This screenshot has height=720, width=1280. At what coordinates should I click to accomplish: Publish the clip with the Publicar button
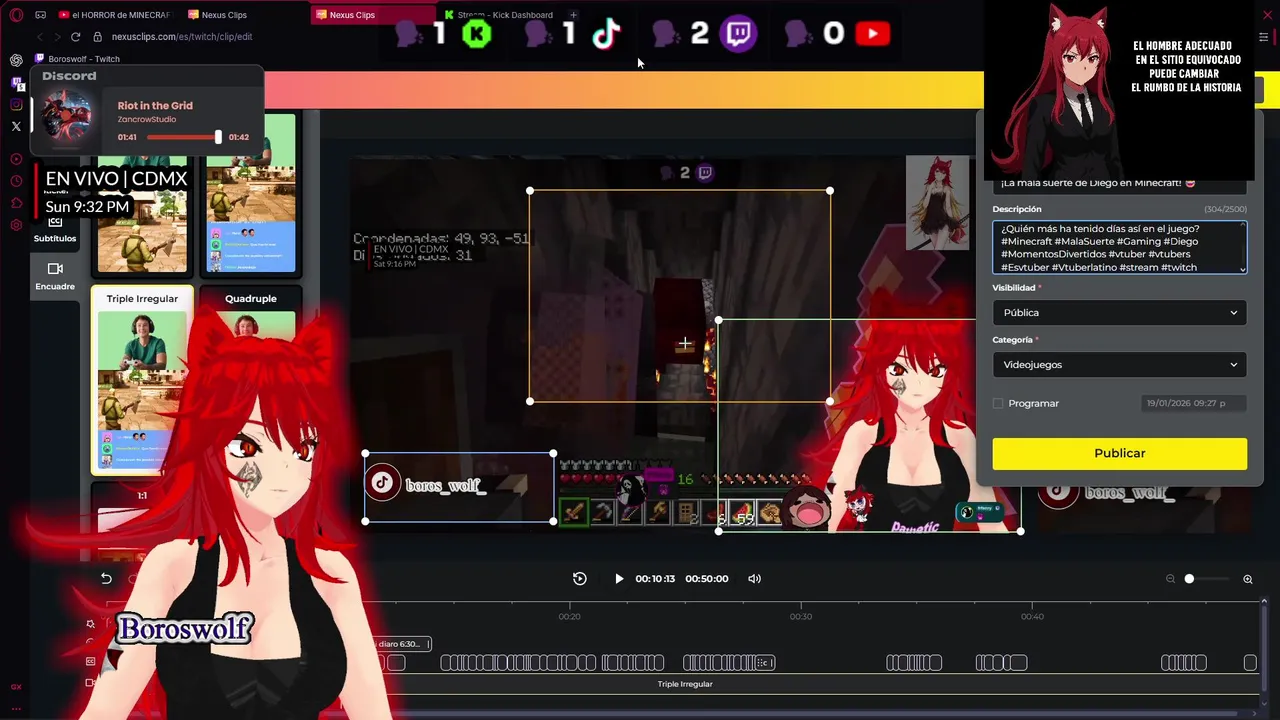click(x=1119, y=453)
